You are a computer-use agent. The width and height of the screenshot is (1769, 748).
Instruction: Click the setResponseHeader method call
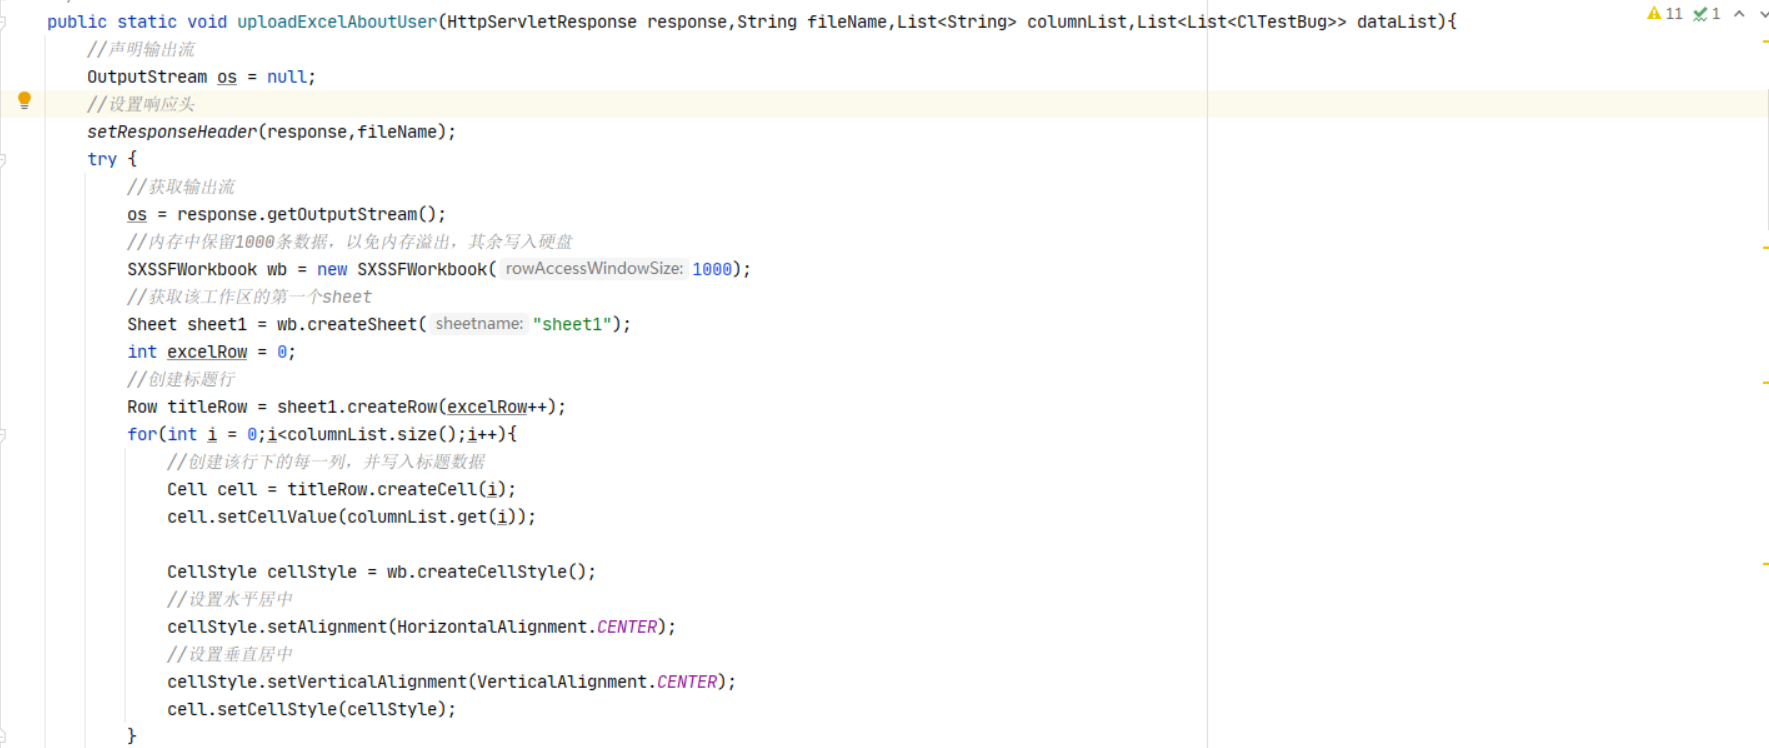tap(172, 132)
